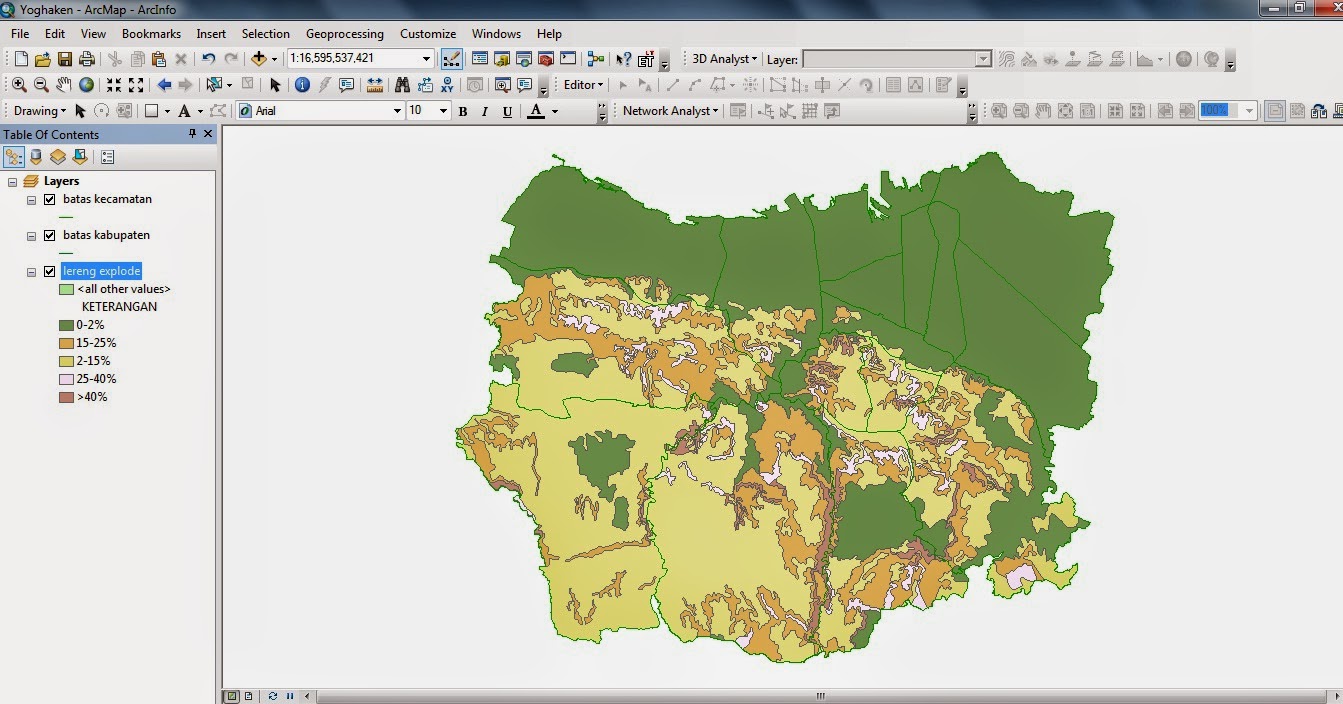This screenshot has width=1343, height=704.
Task: Go back to previous extent
Action: coord(164,85)
